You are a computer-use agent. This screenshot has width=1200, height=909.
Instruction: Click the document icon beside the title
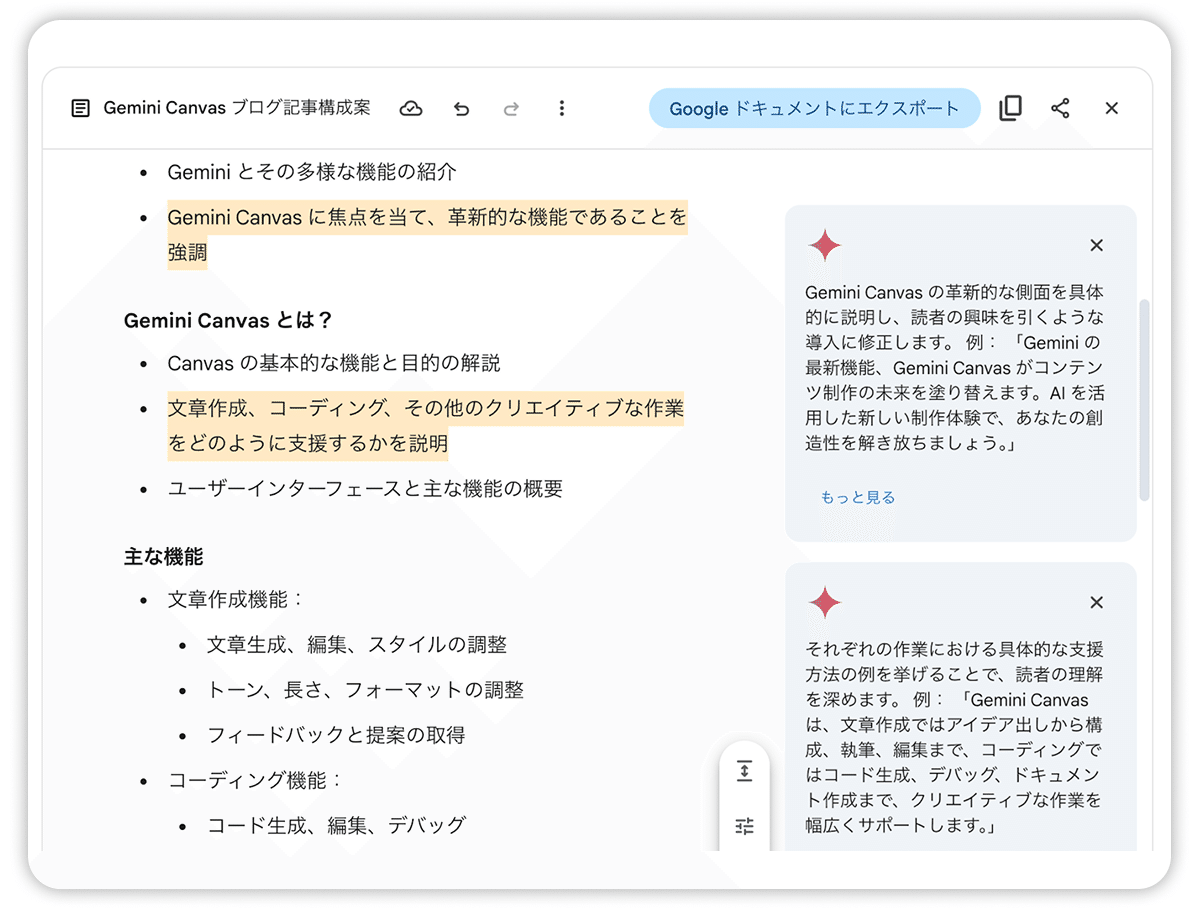pos(81,108)
